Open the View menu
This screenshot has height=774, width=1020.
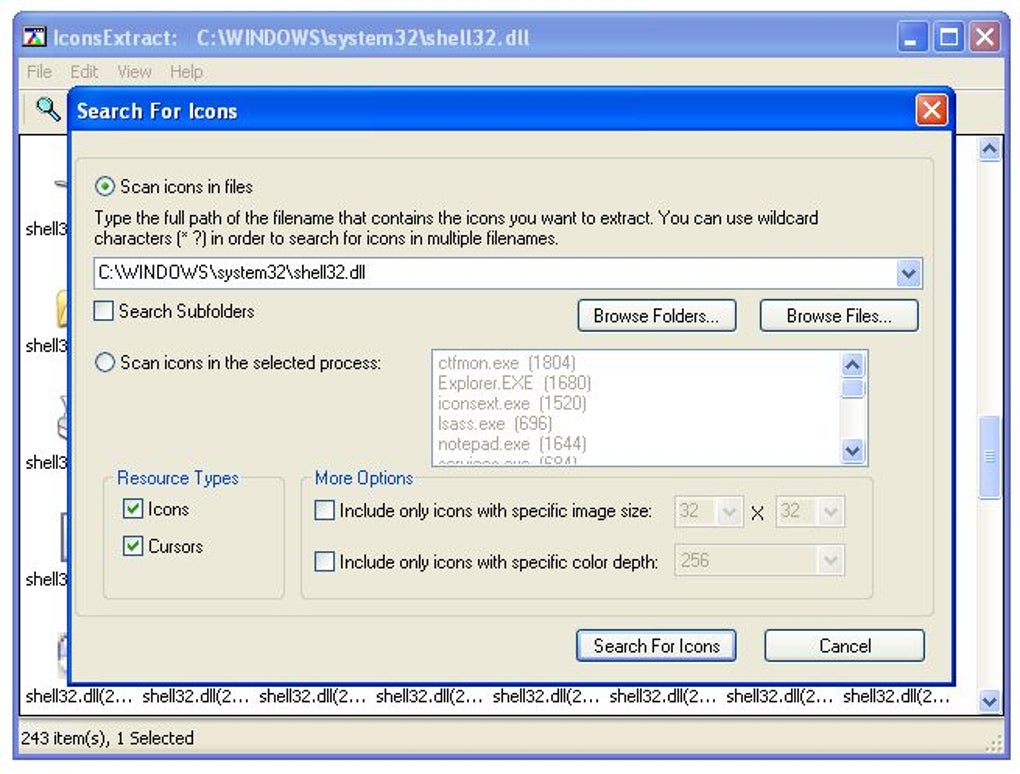(x=134, y=72)
